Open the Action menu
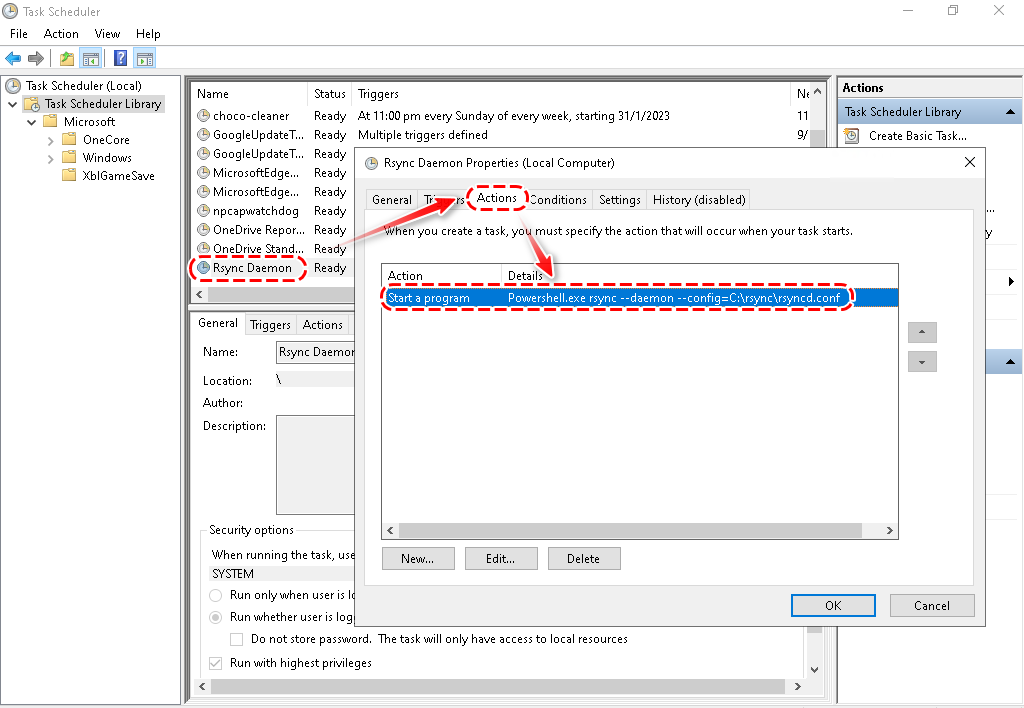This screenshot has width=1024, height=708. pos(61,33)
